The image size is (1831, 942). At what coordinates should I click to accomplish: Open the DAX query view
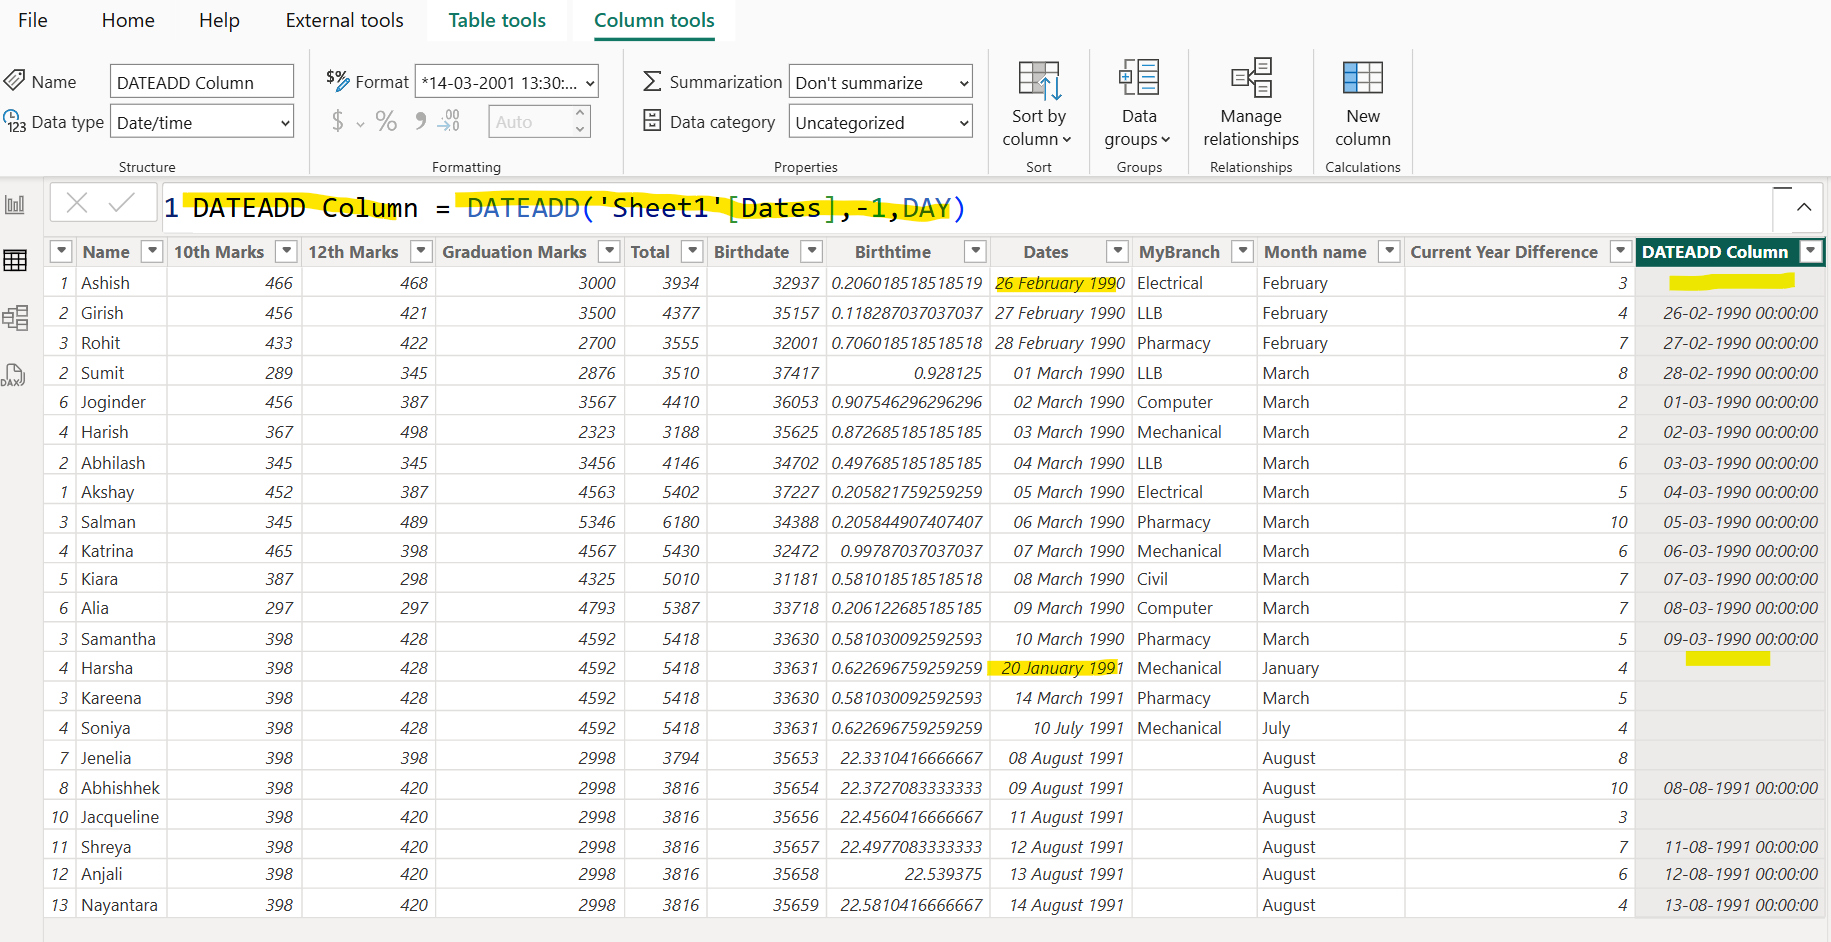(15, 375)
